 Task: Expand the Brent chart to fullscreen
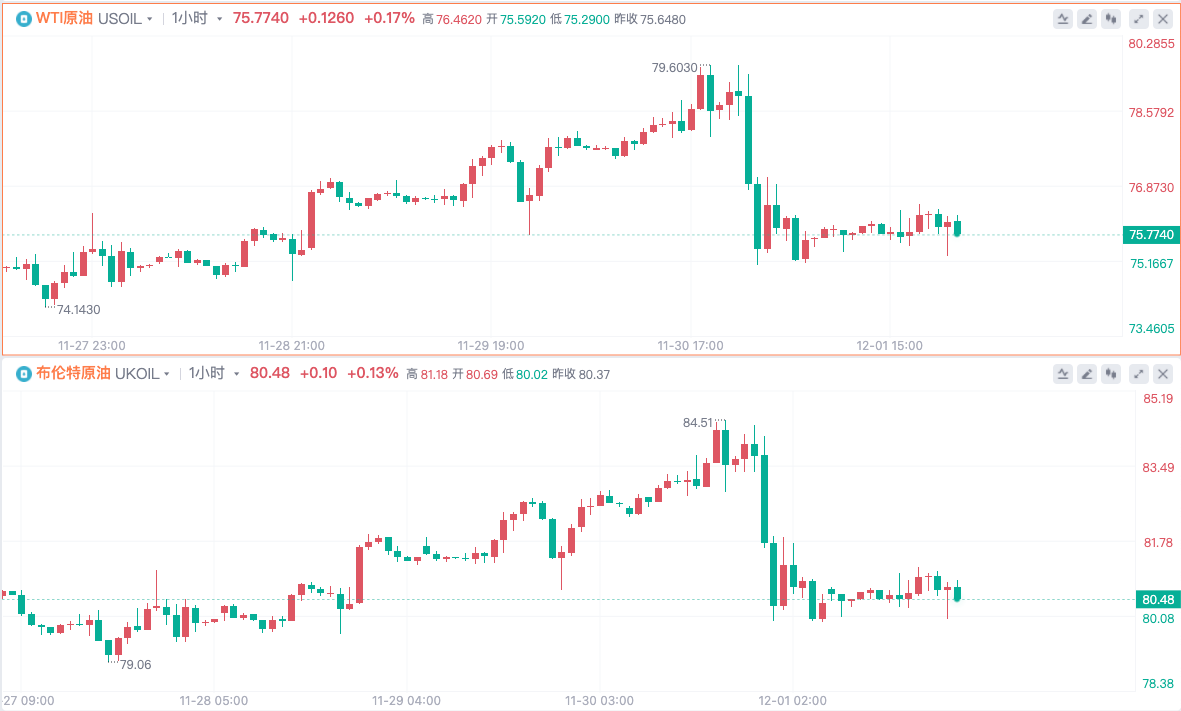[x=1139, y=374]
